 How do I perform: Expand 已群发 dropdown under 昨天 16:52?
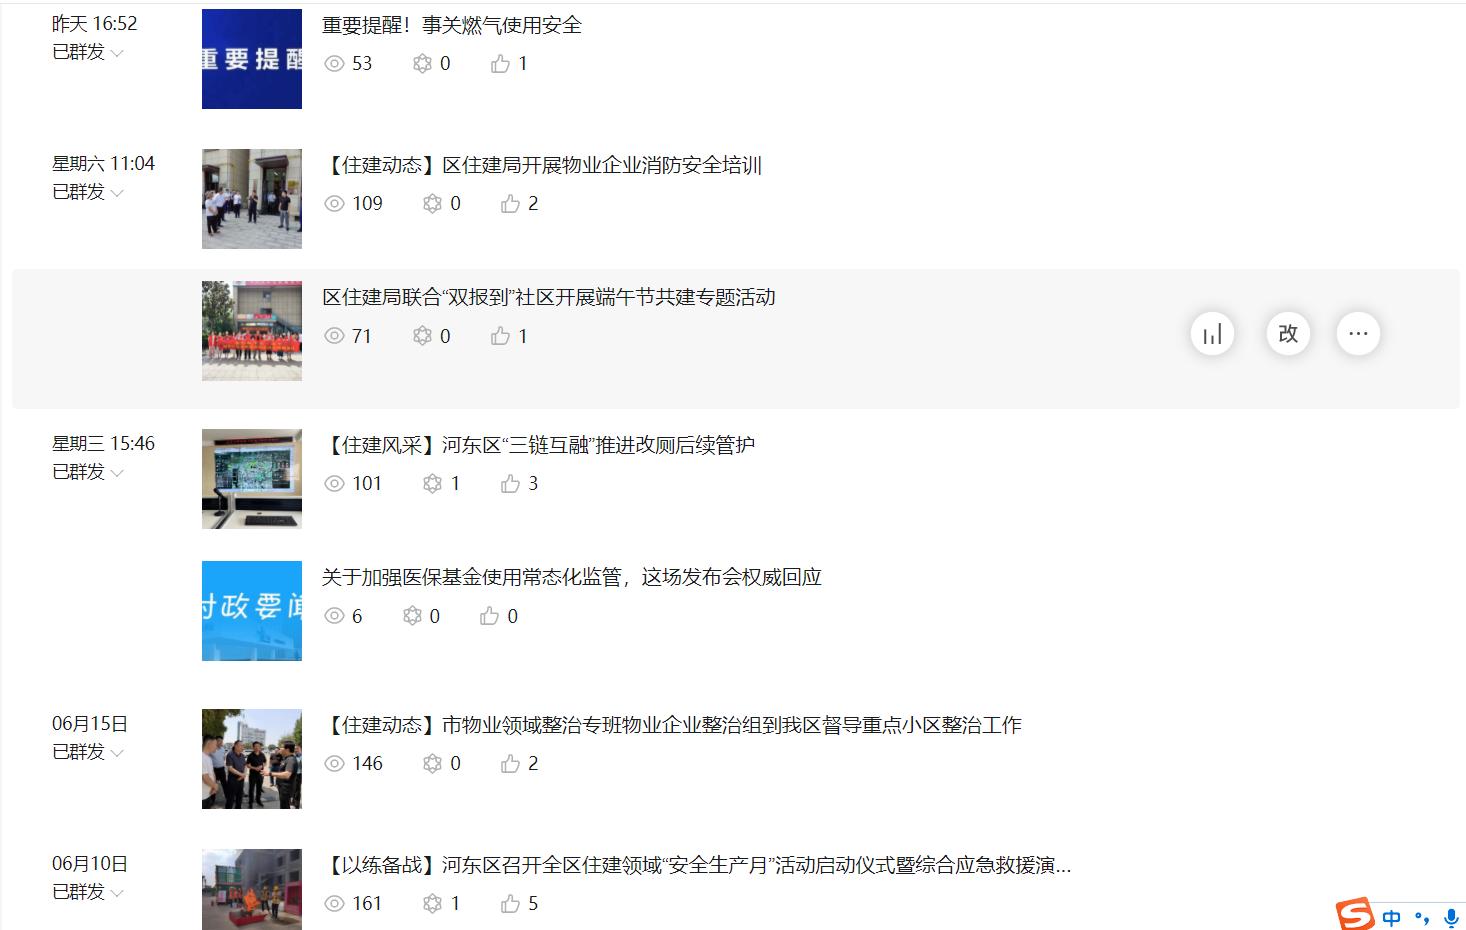88,52
